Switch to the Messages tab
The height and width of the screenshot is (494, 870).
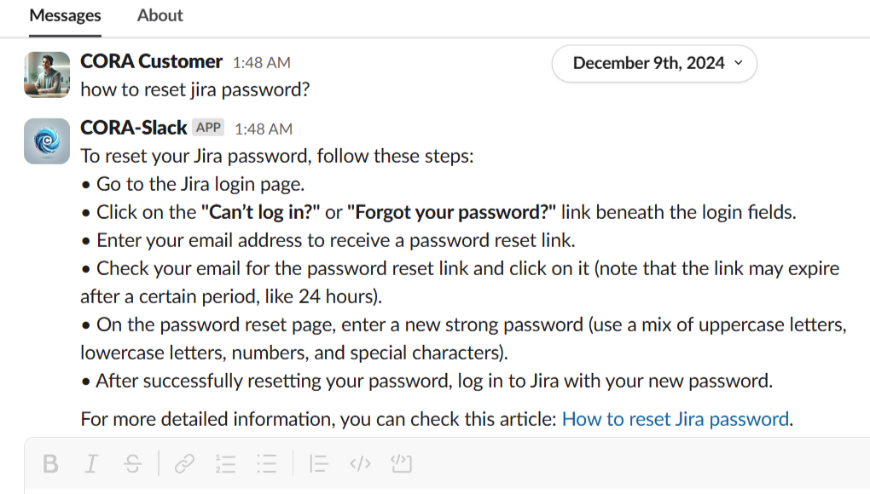click(65, 16)
